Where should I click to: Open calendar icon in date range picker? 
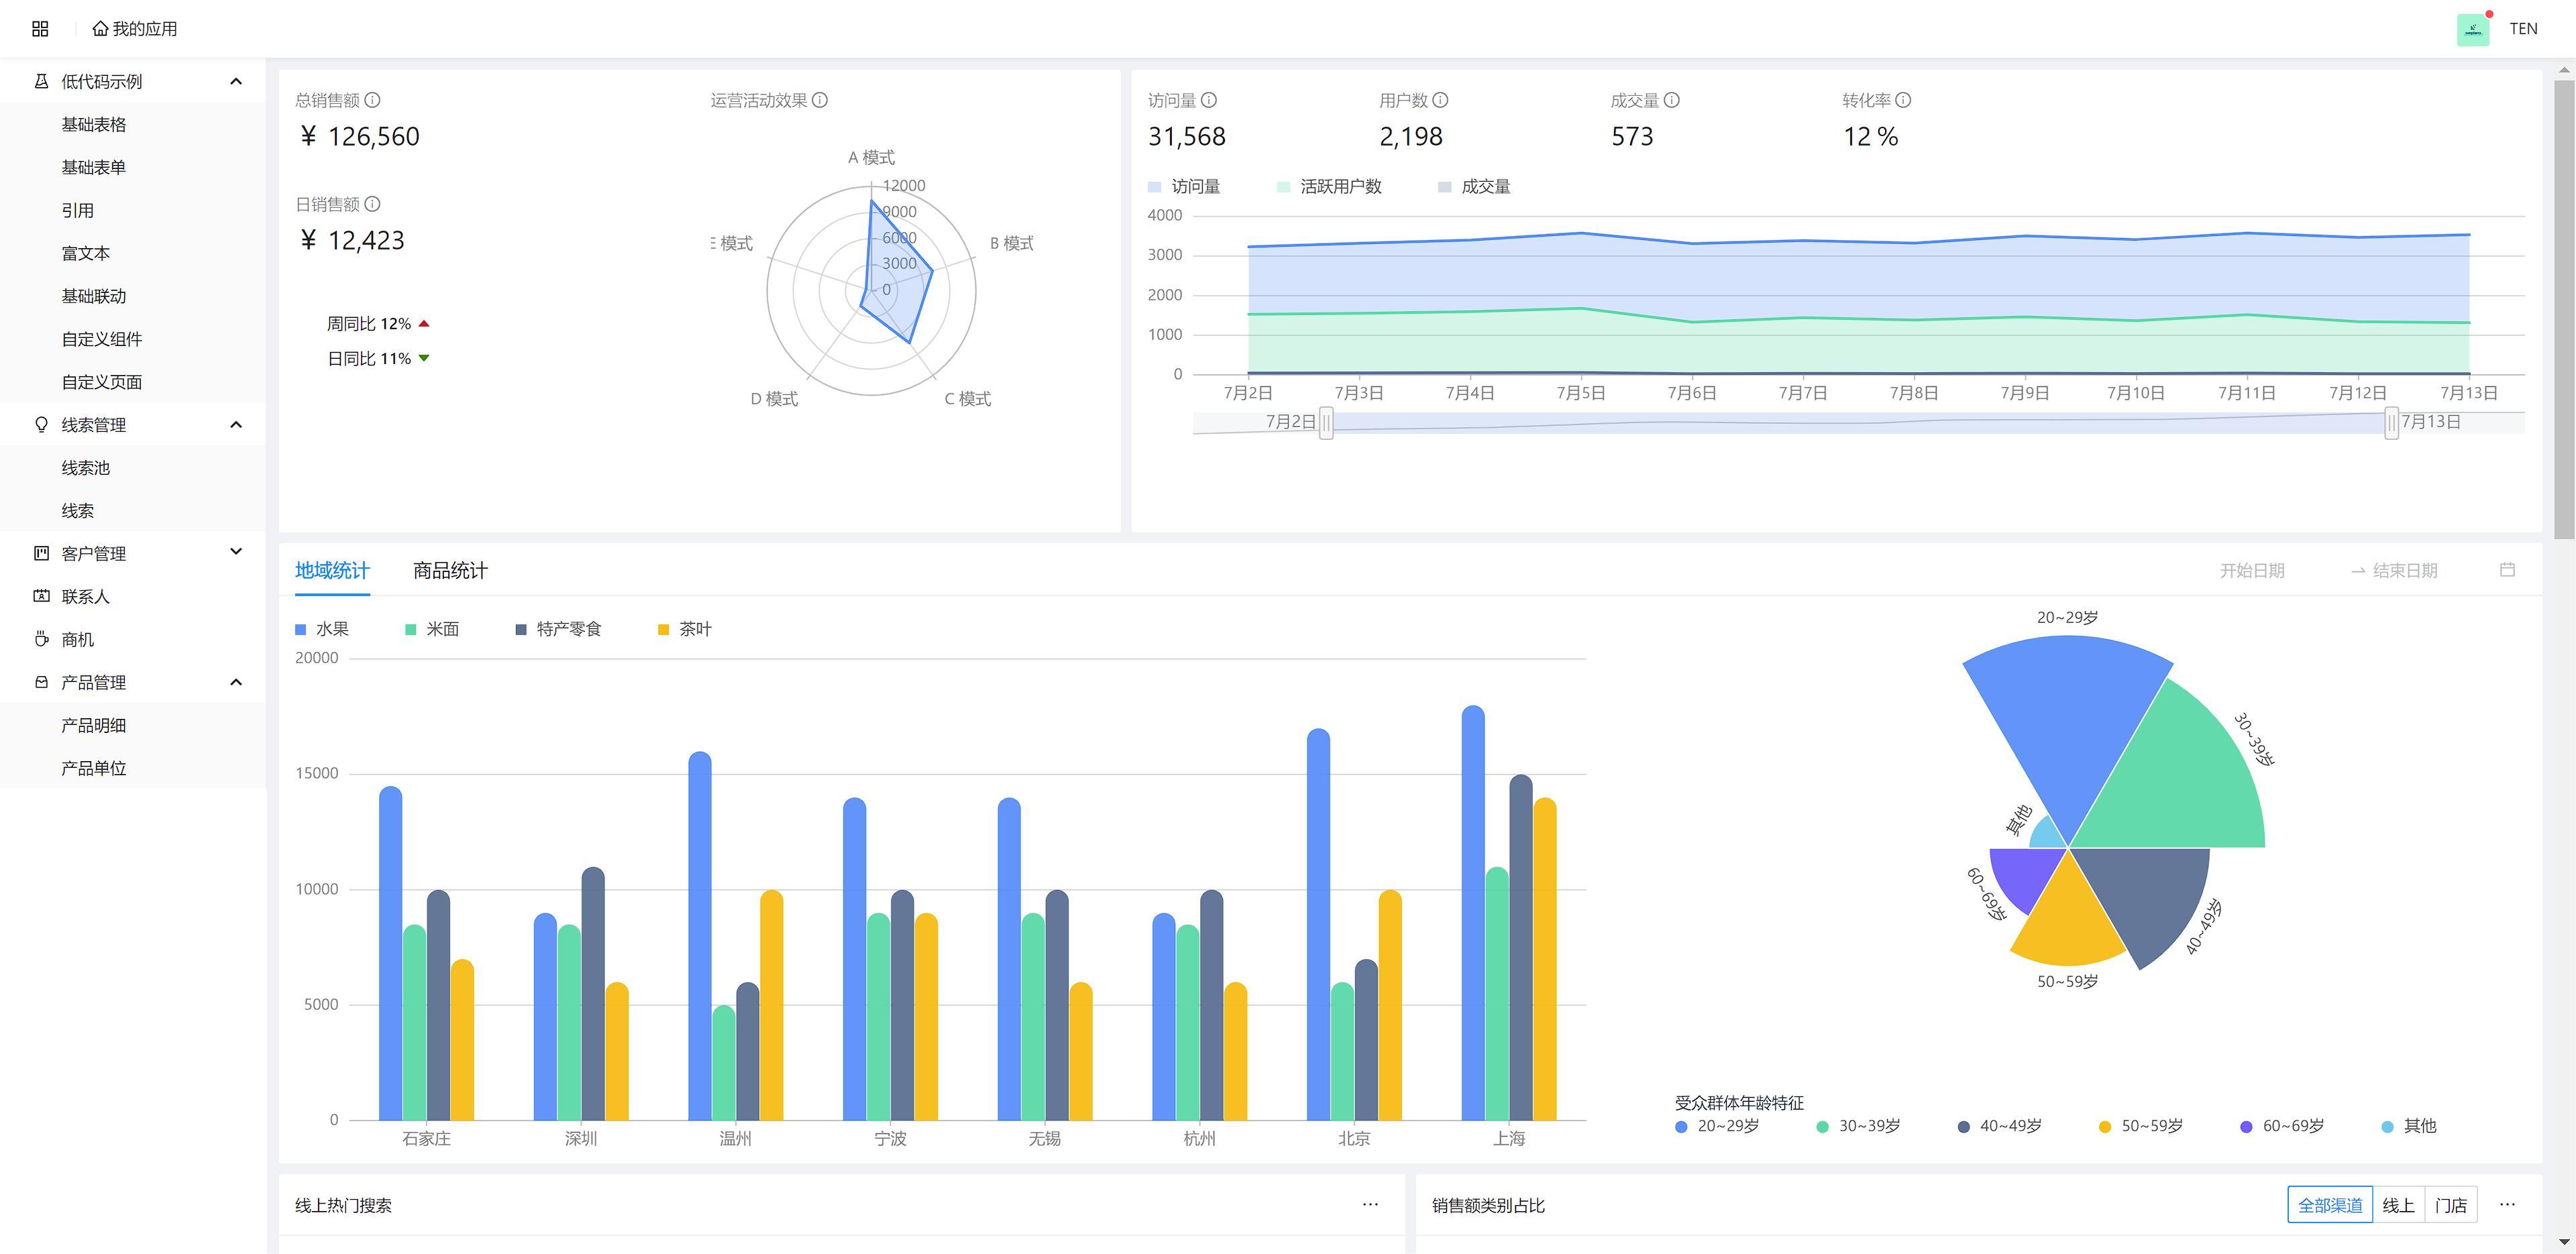coord(2507,570)
